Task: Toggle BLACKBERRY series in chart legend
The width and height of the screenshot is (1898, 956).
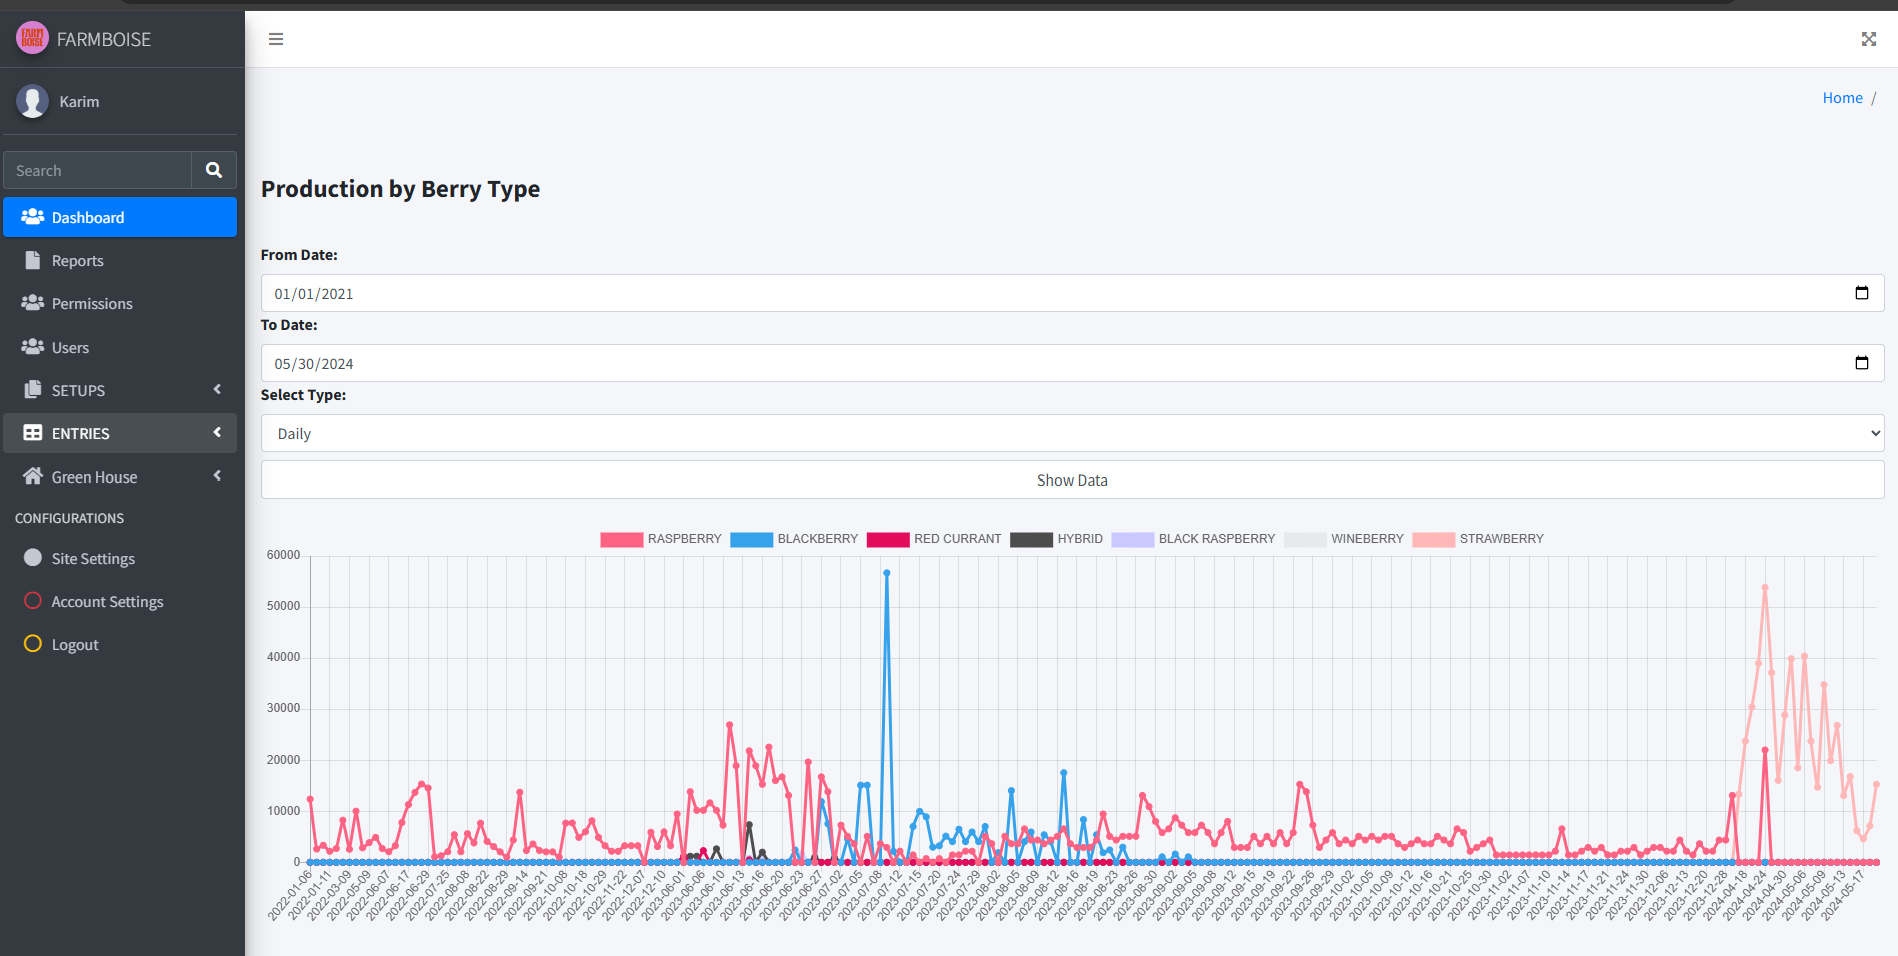Action: (x=794, y=539)
